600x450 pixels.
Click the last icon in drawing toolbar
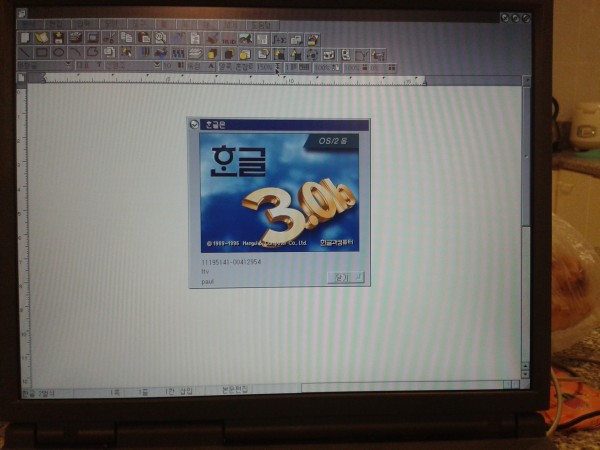(x=379, y=56)
